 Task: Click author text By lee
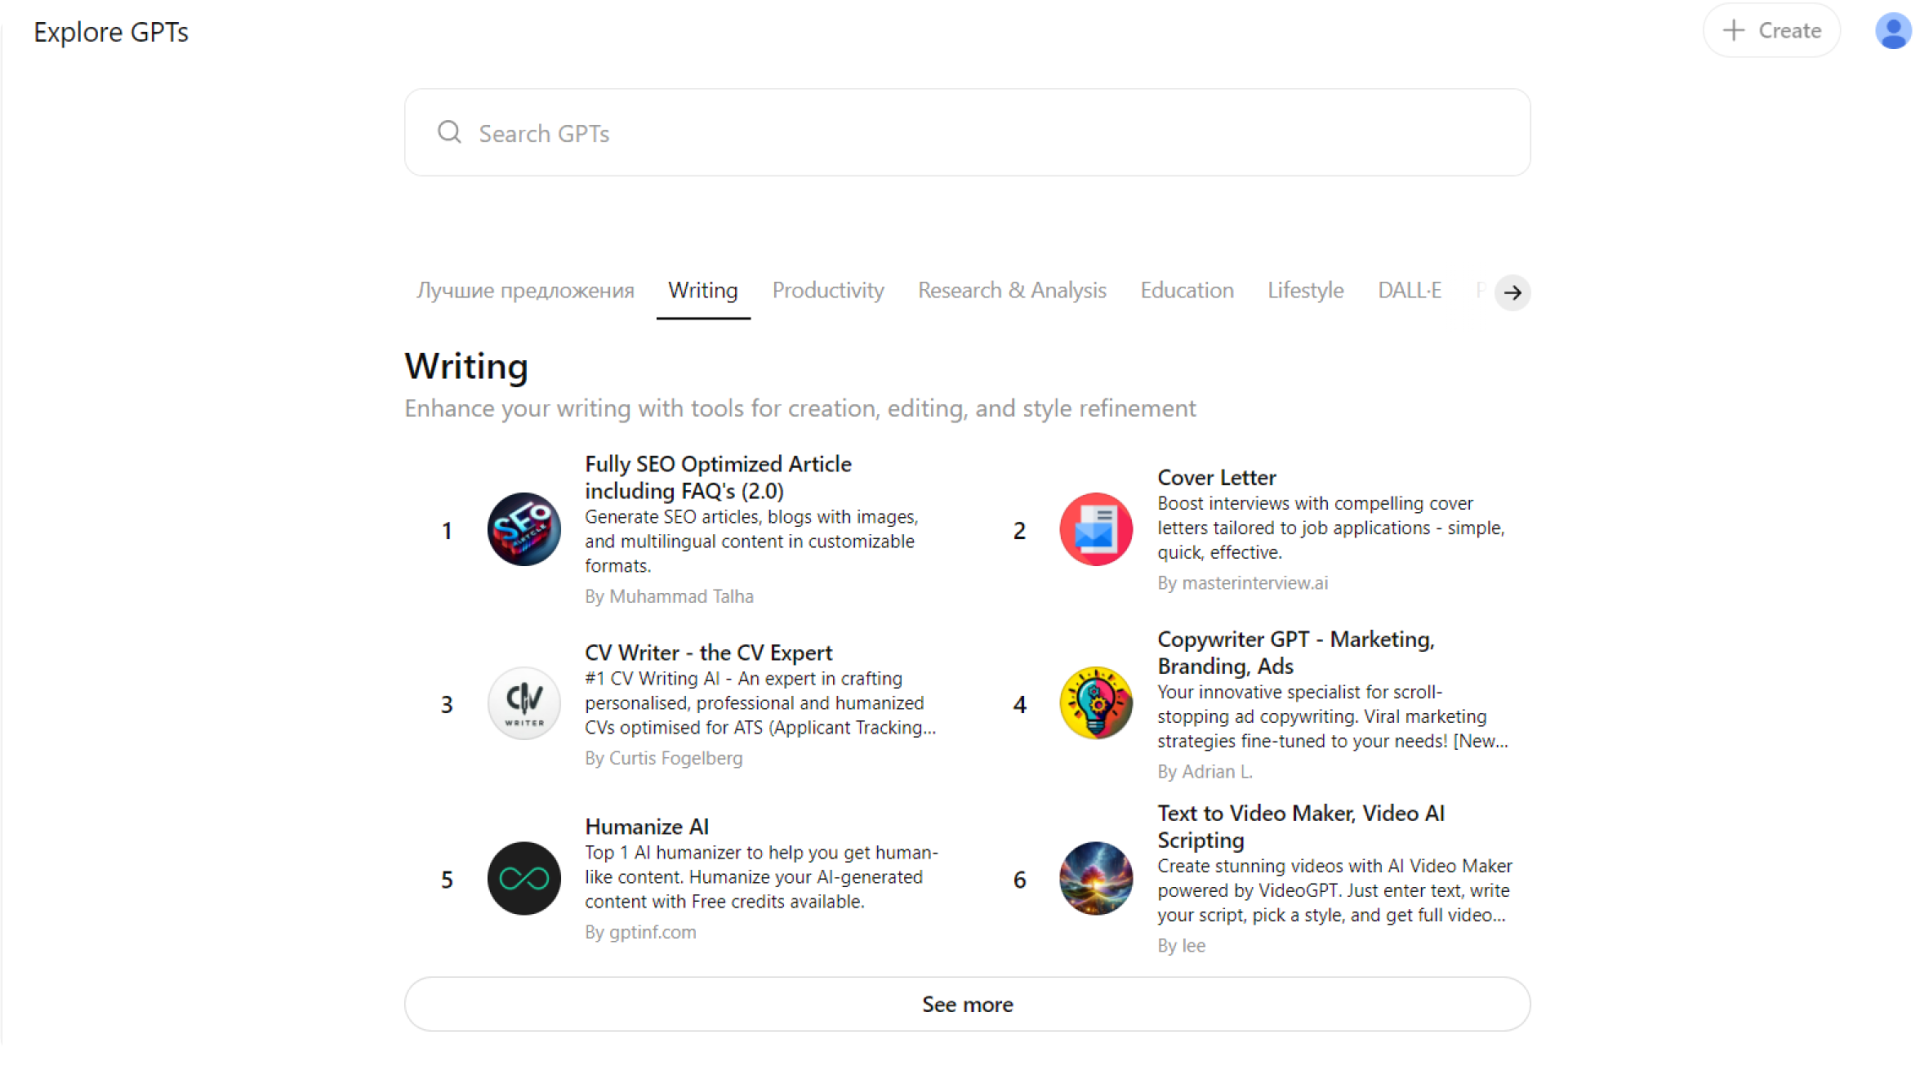[1181, 945]
